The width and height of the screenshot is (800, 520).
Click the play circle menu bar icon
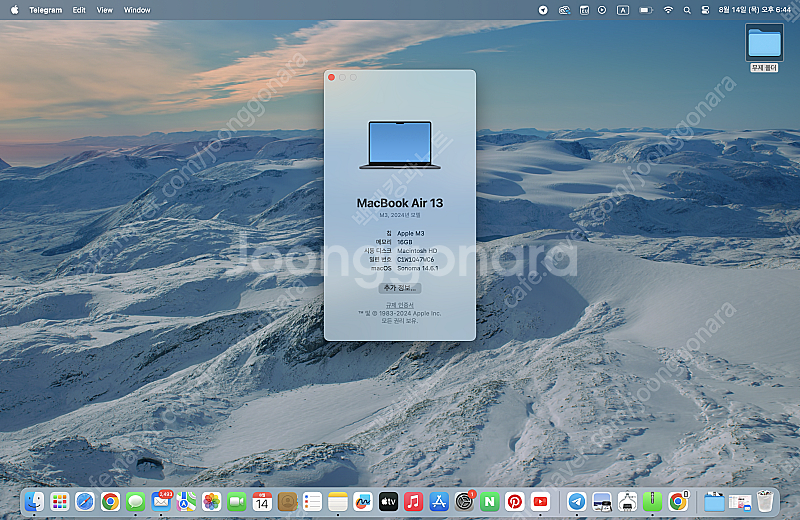(x=602, y=10)
